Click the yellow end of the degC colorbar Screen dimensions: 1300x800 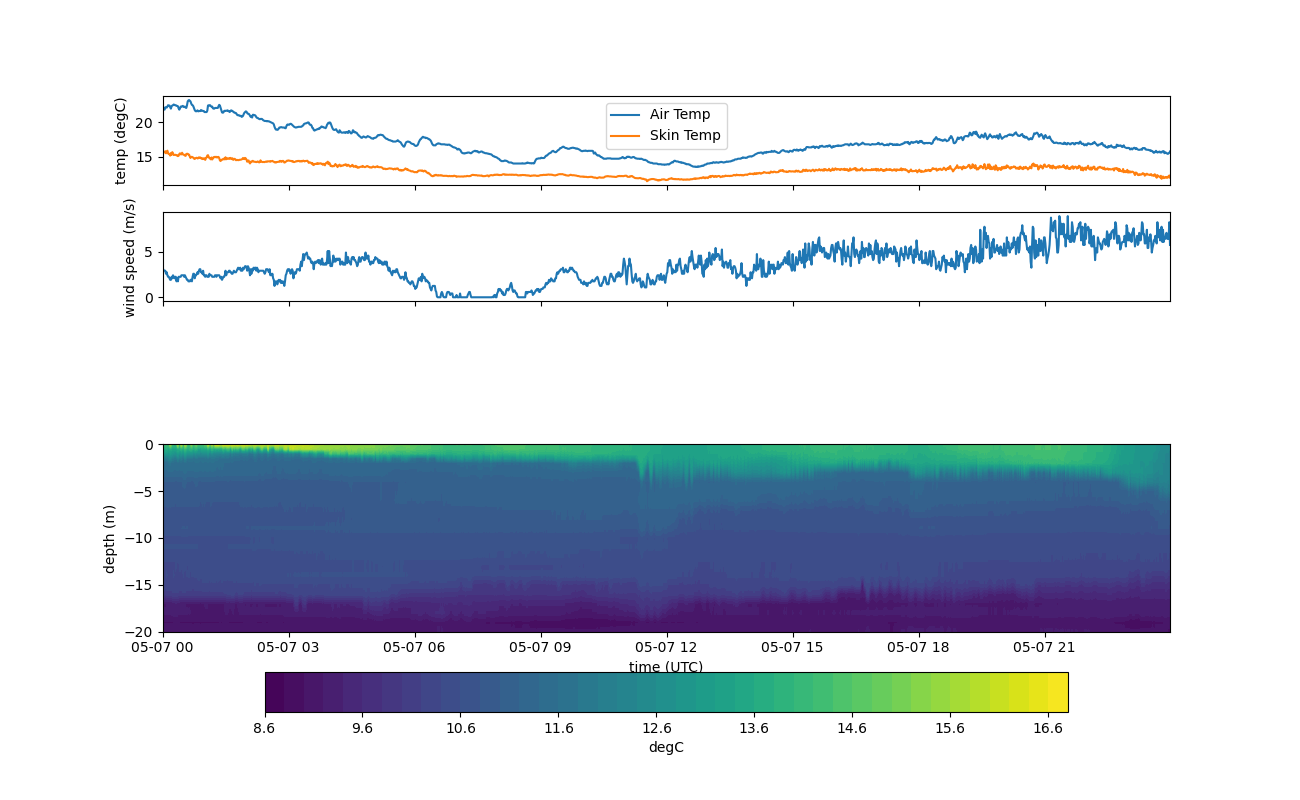(1058, 692)
